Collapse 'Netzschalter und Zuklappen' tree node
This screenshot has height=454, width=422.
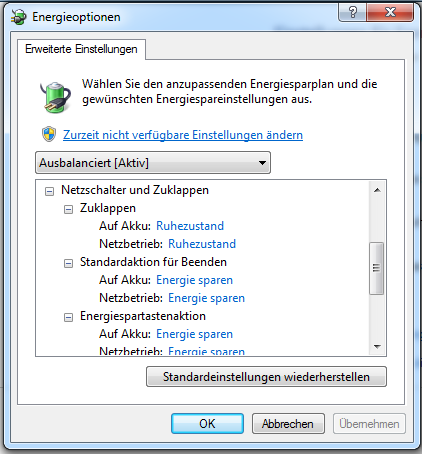pyautogui.click(x=49, y=191)
